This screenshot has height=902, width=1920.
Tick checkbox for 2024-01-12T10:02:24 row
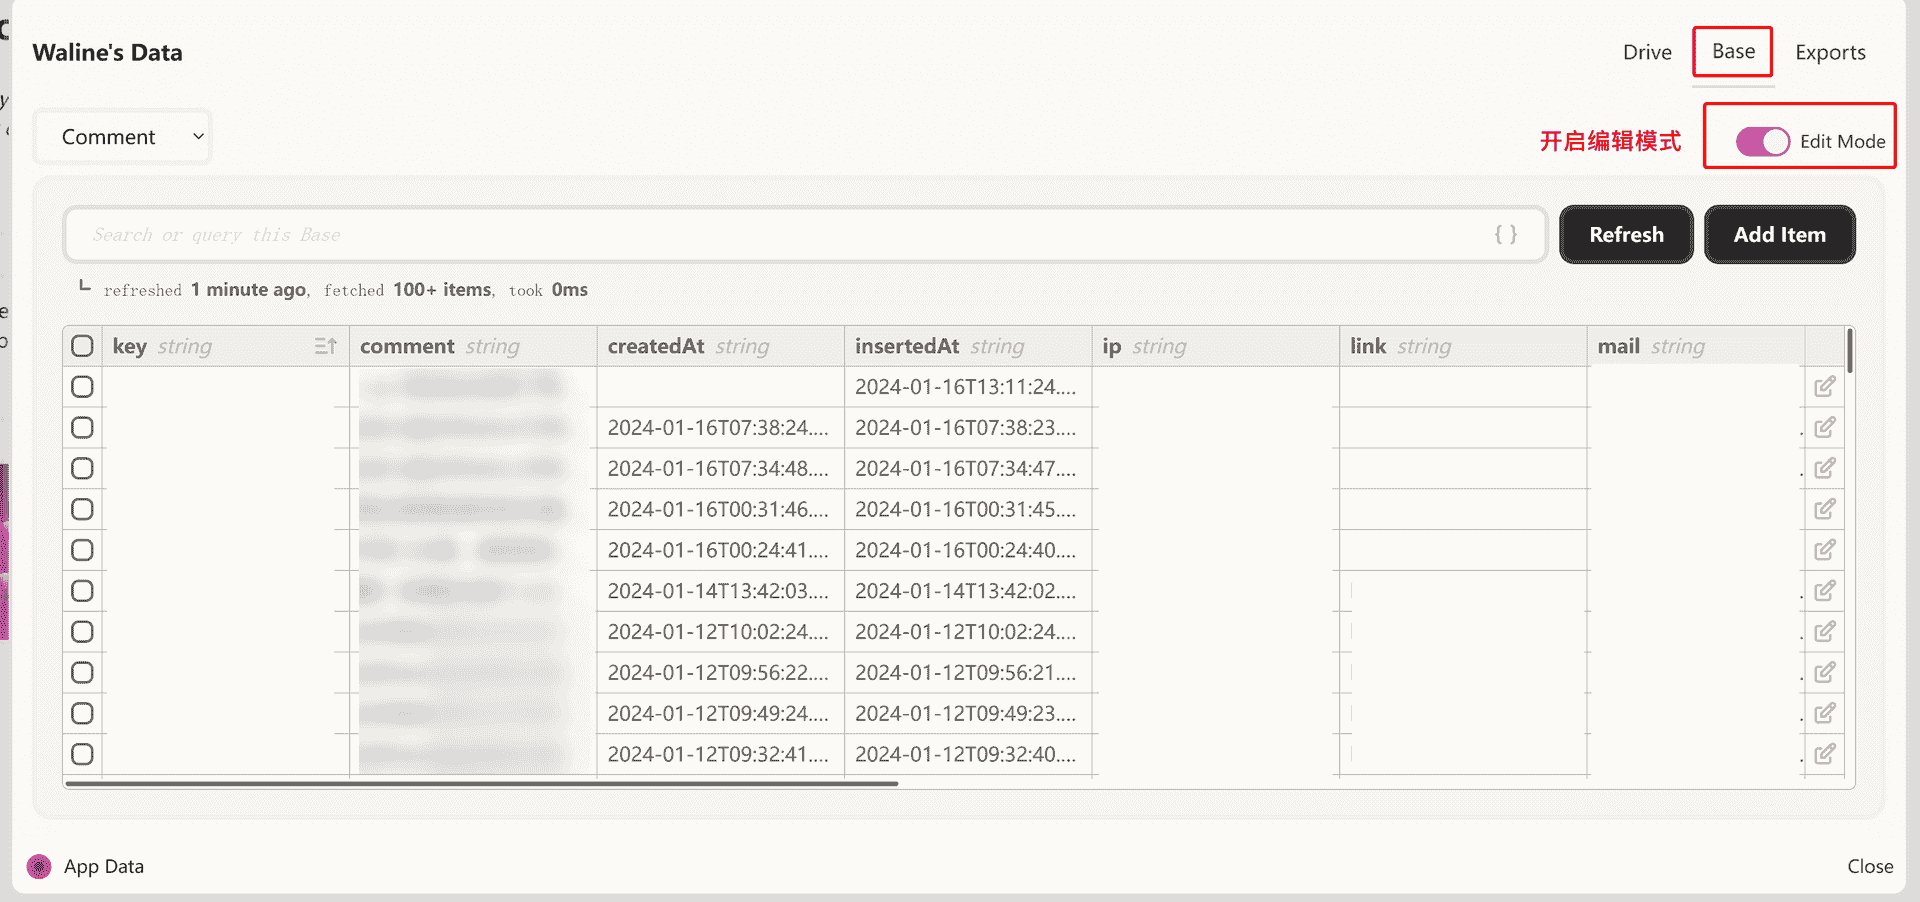click(82, 632)
